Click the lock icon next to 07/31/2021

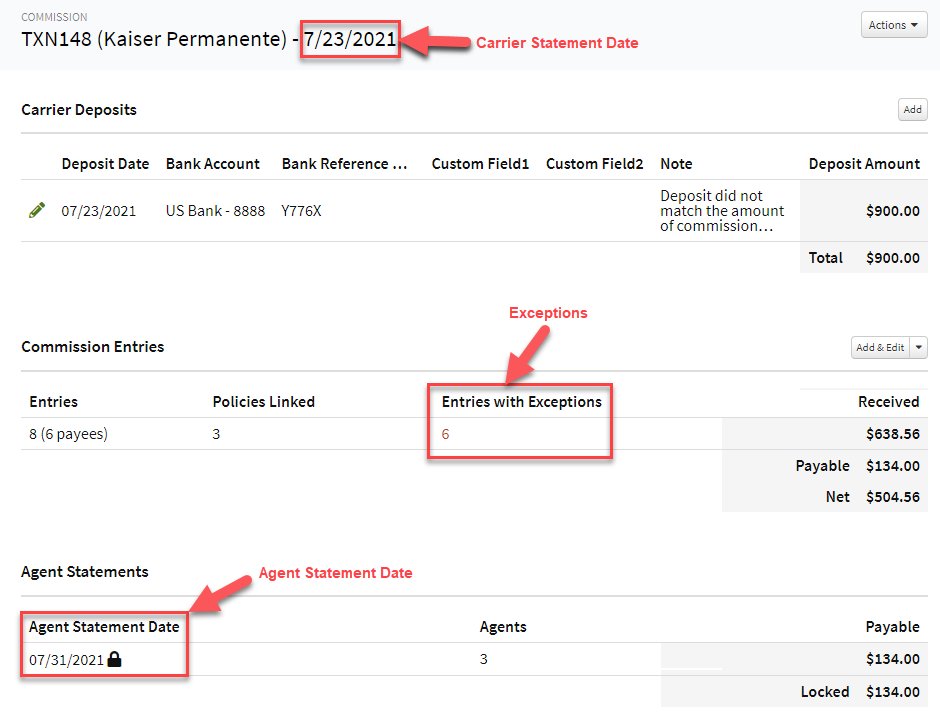[x=113, y=659]
